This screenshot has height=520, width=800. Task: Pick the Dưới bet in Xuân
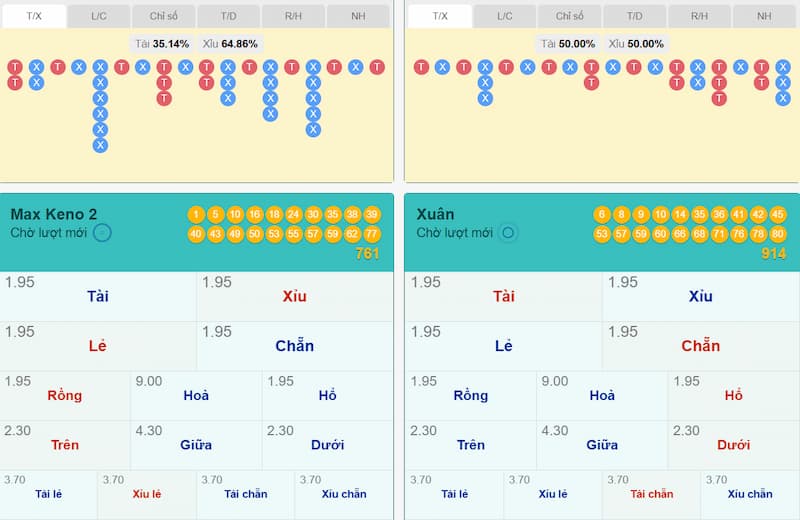pyautogui.click(x=733, y=444)
